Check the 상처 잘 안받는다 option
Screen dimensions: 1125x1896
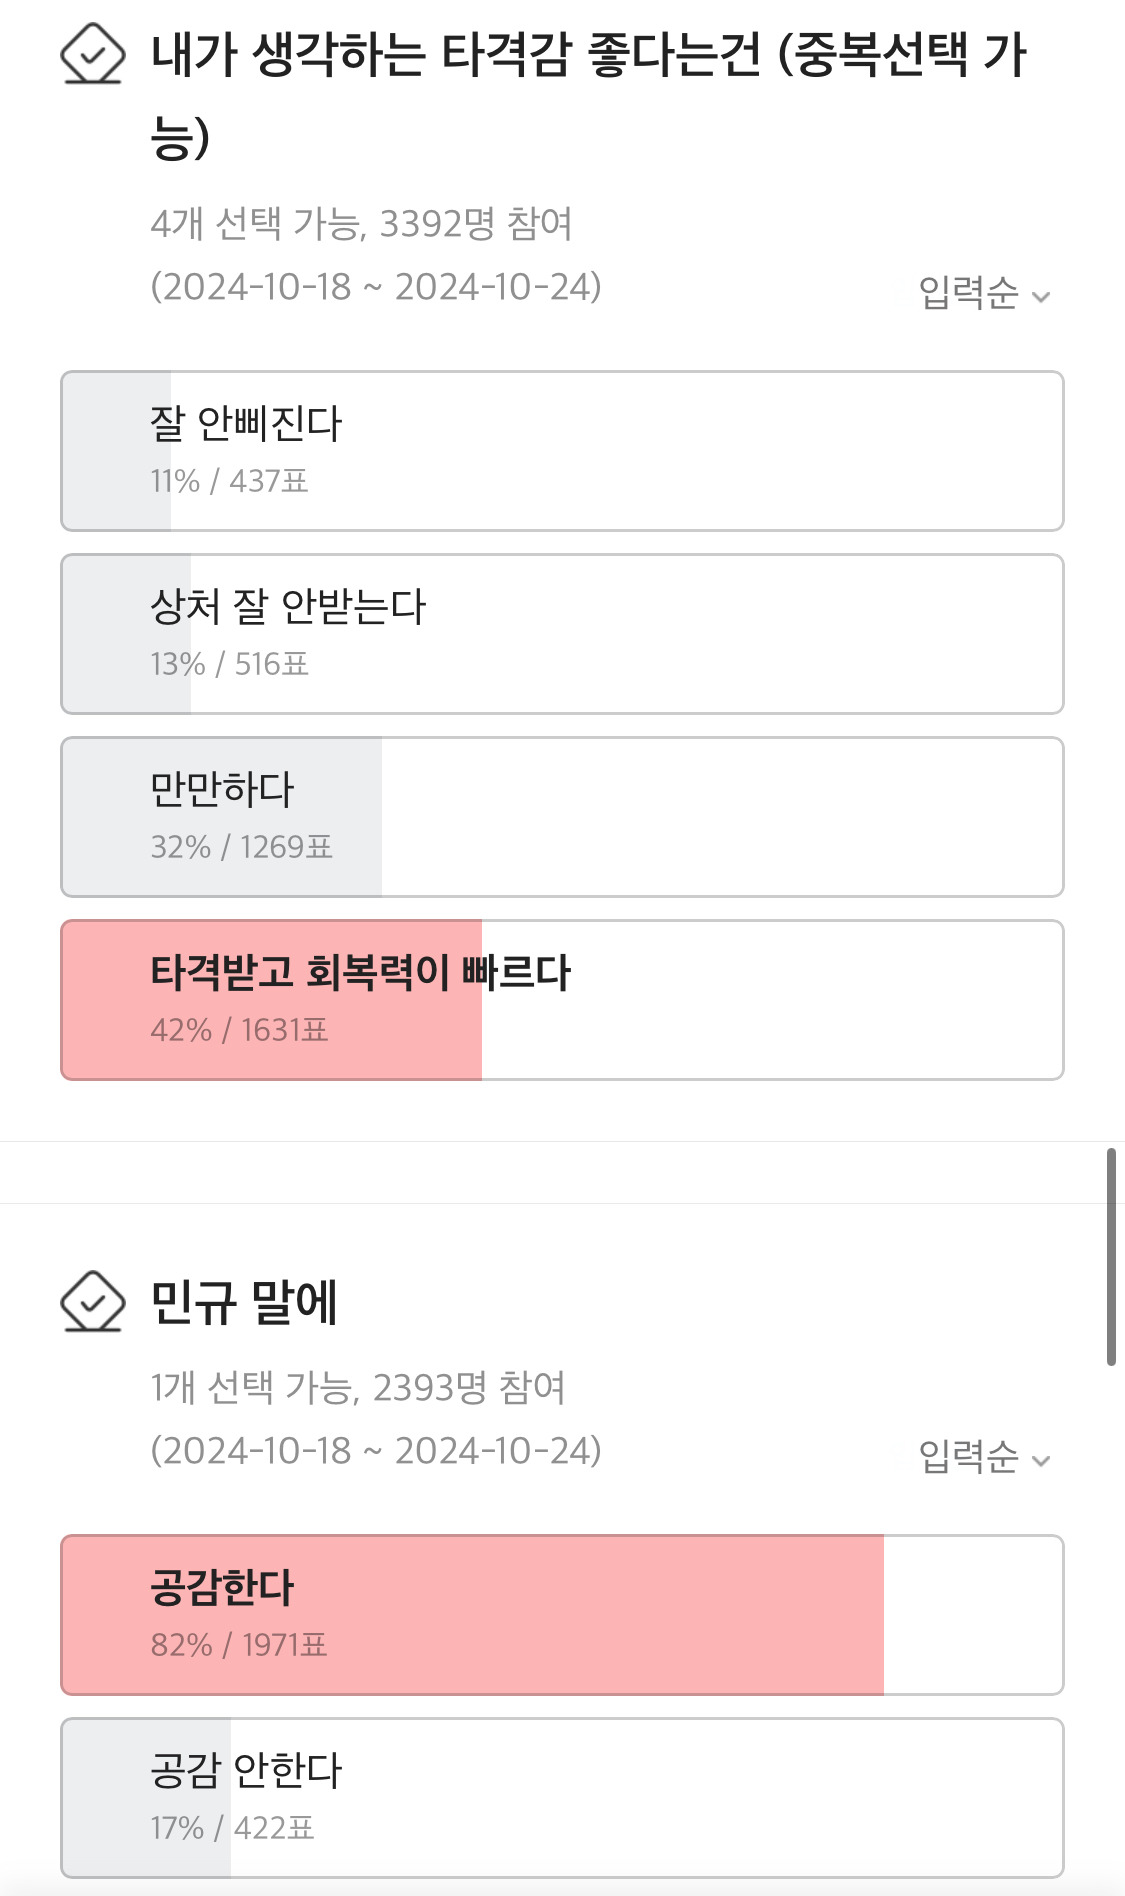point(562,634)
